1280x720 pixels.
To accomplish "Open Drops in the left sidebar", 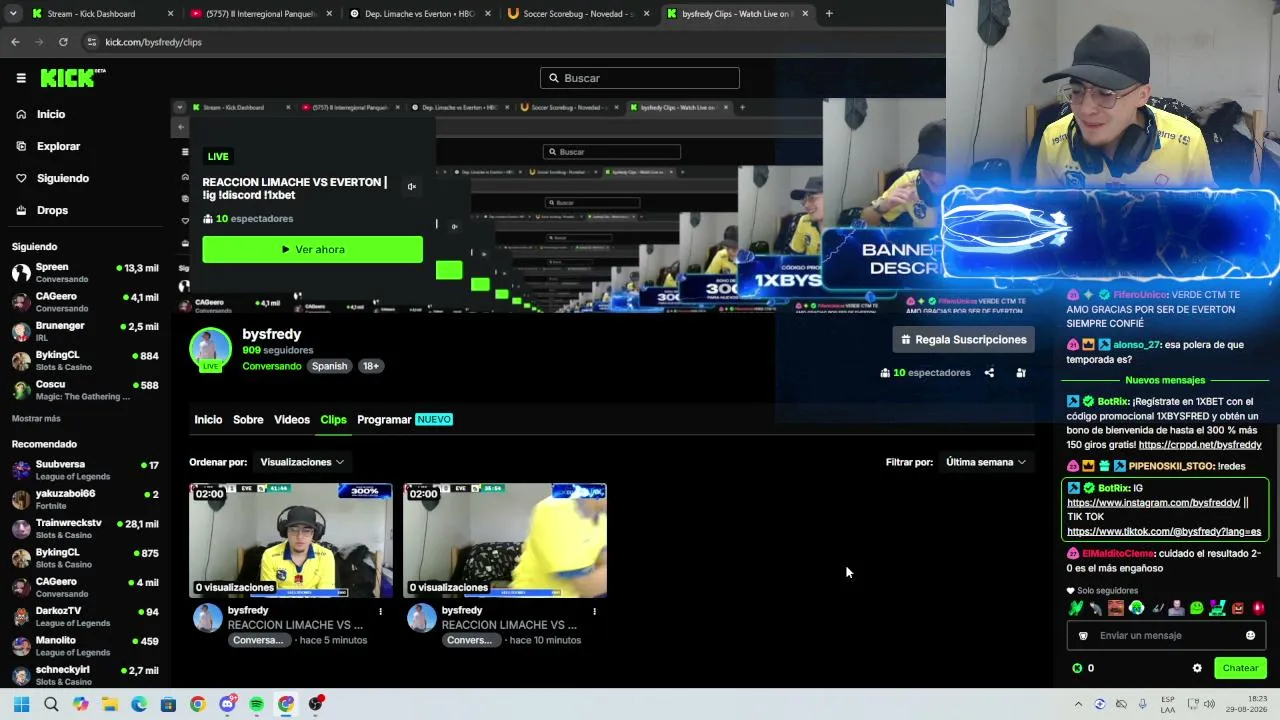I will pyautogui.click(x=52, y=210).
